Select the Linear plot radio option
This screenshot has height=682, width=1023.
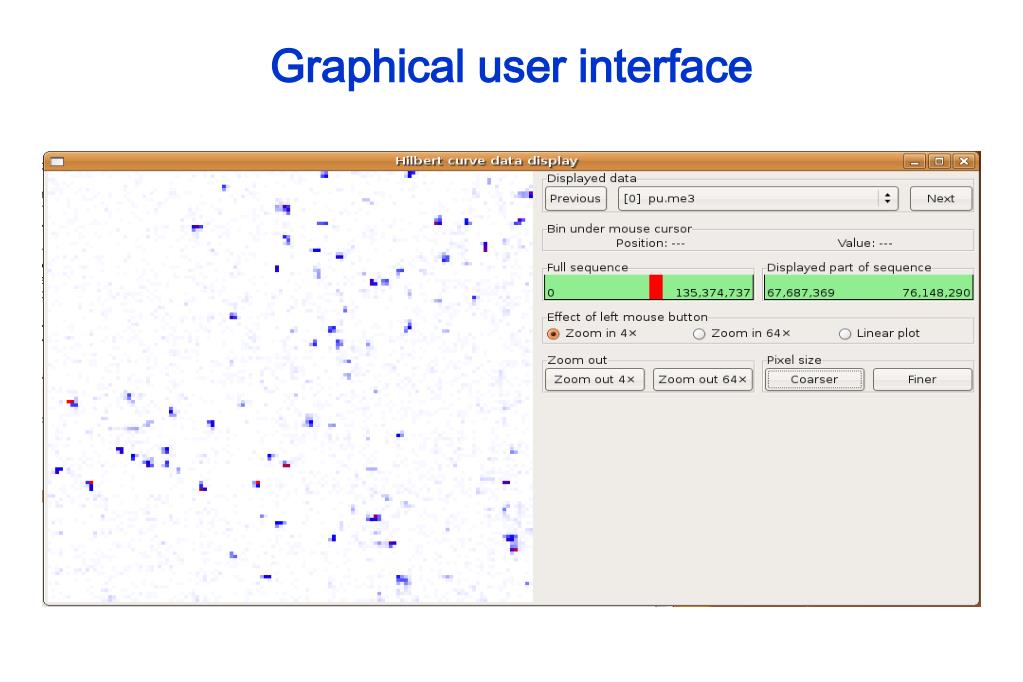click(845, 333)
